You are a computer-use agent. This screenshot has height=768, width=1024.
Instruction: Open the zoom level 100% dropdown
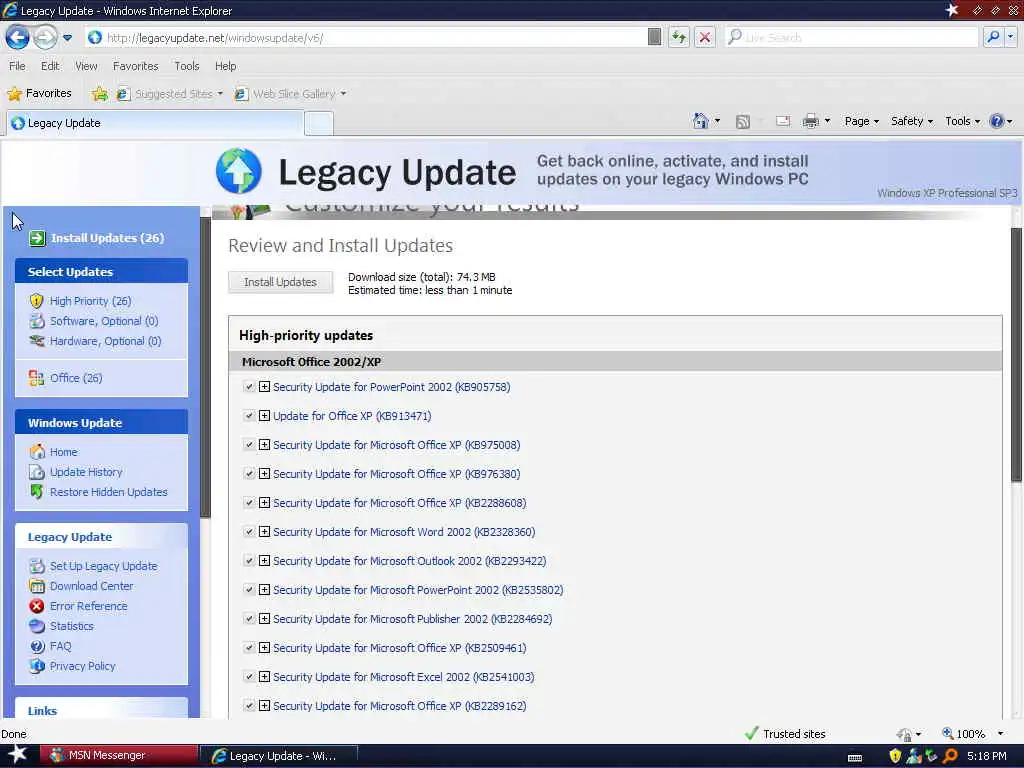1000,734
